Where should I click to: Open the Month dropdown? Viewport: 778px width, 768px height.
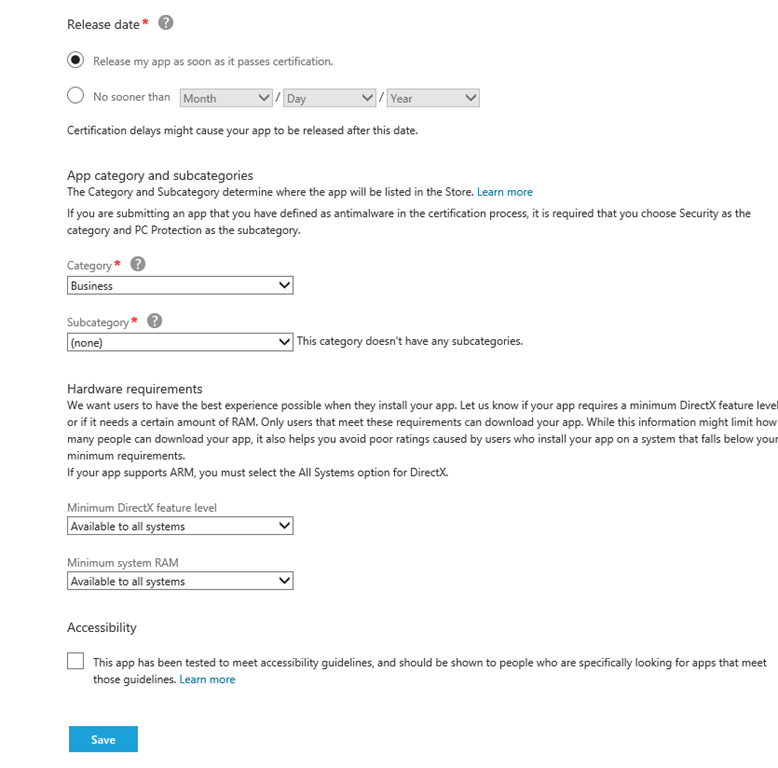coord(226,98)
